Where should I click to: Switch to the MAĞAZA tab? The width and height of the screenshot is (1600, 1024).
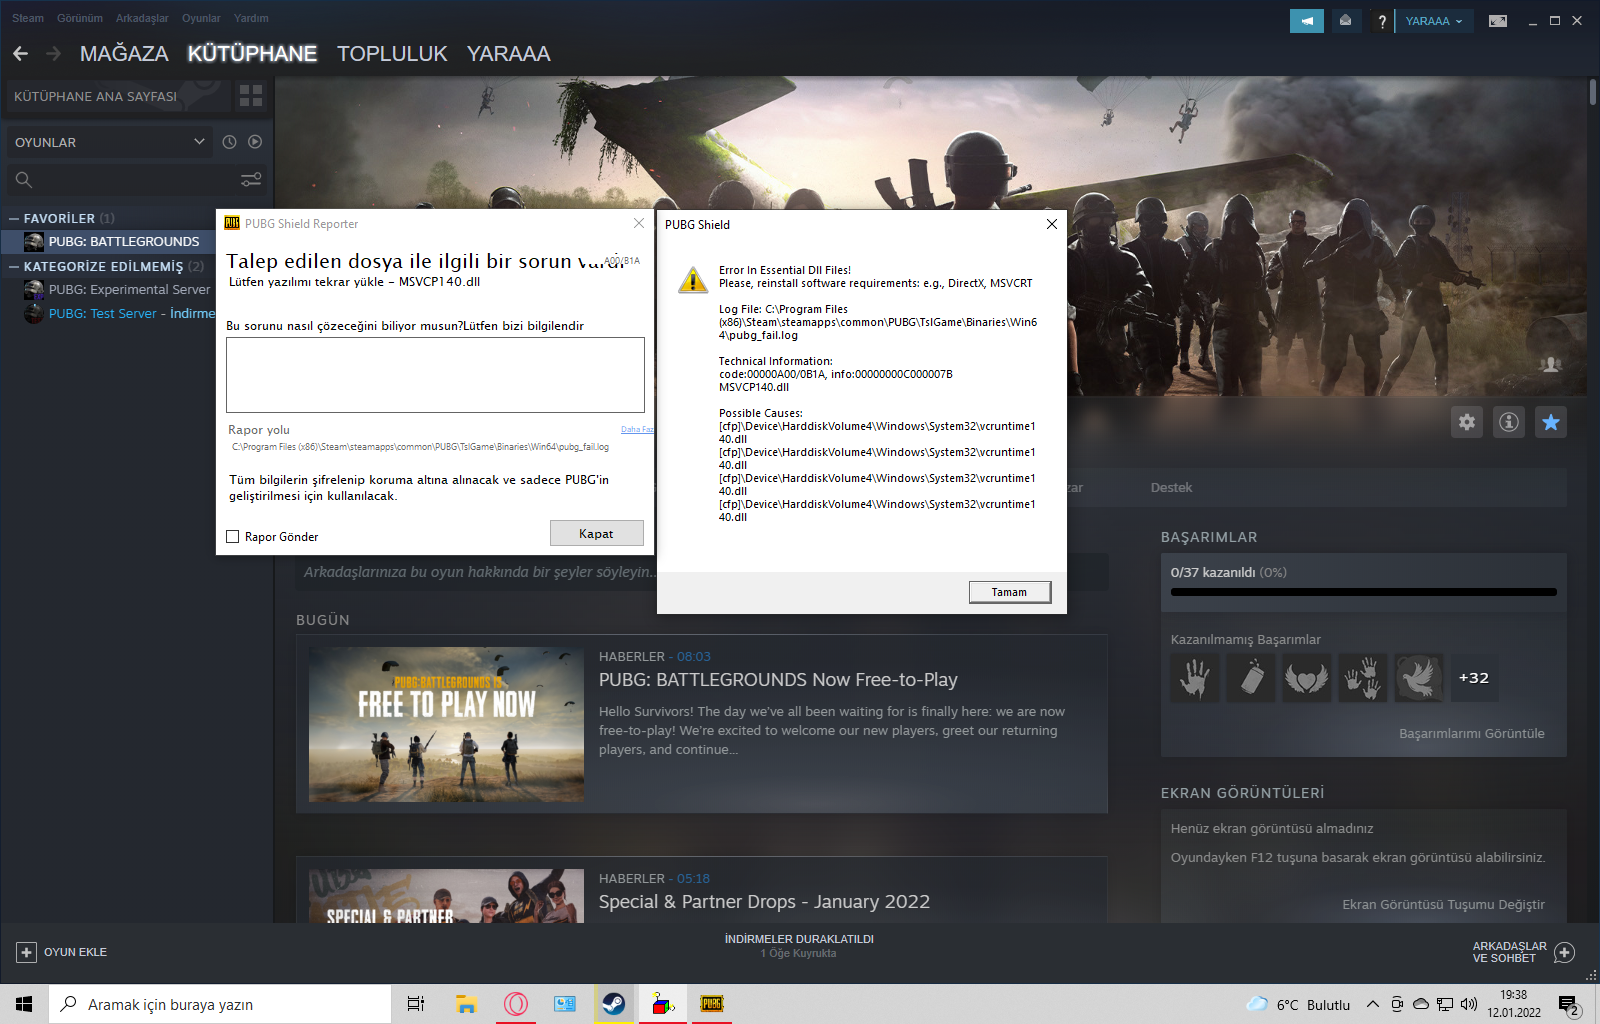pyautogui.click(x=124, y=54)
